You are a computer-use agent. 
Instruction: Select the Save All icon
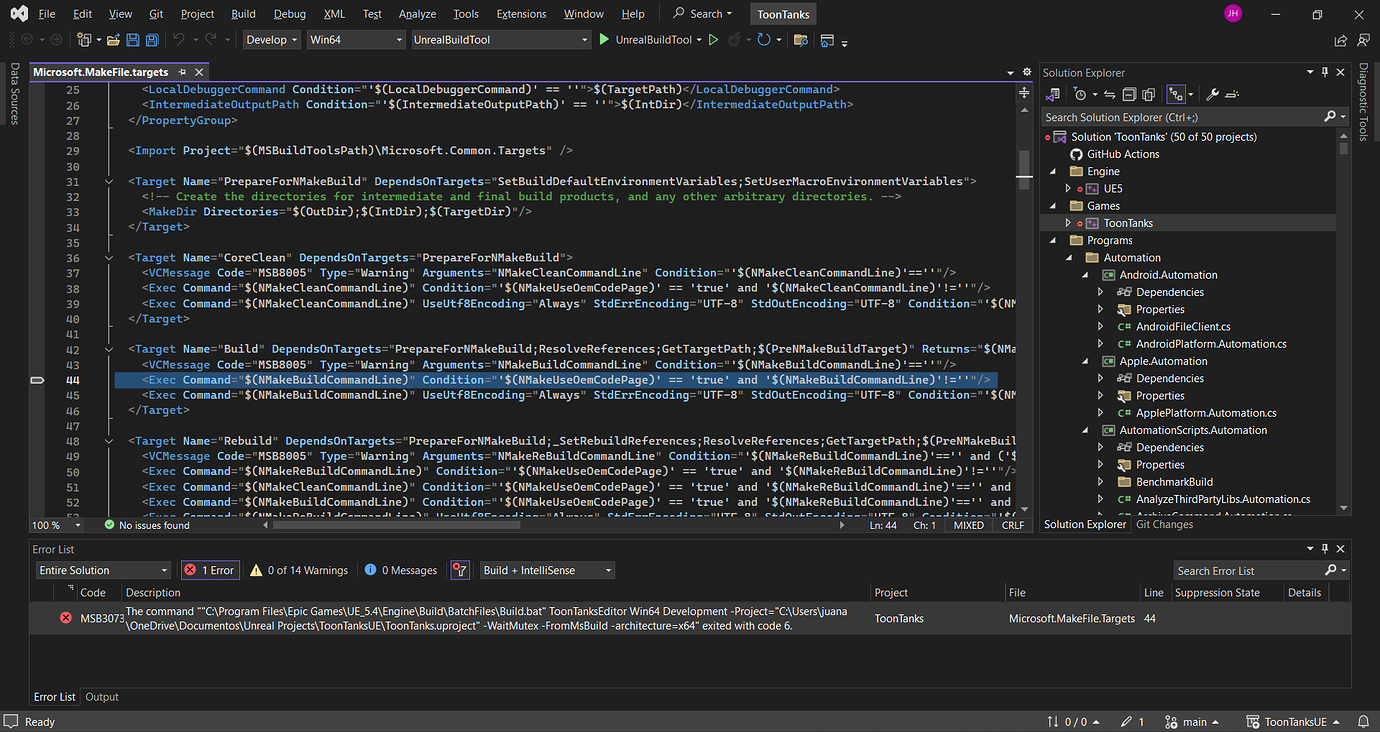click(151, 40)
